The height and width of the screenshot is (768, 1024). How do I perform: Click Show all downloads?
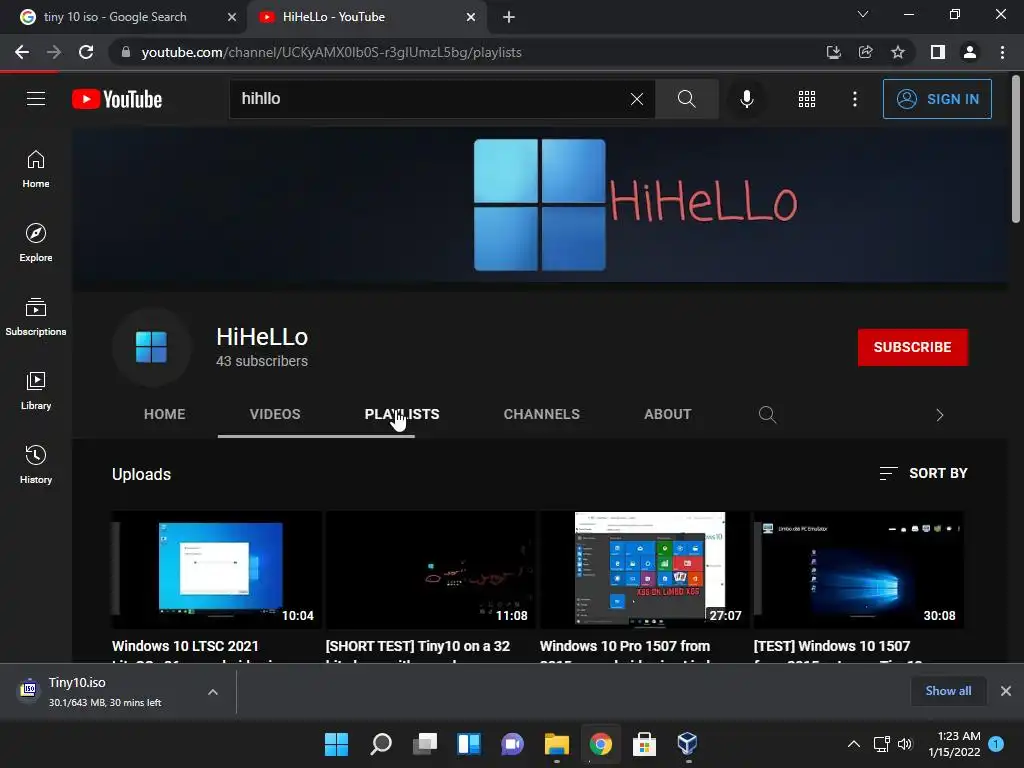(948, 691)
